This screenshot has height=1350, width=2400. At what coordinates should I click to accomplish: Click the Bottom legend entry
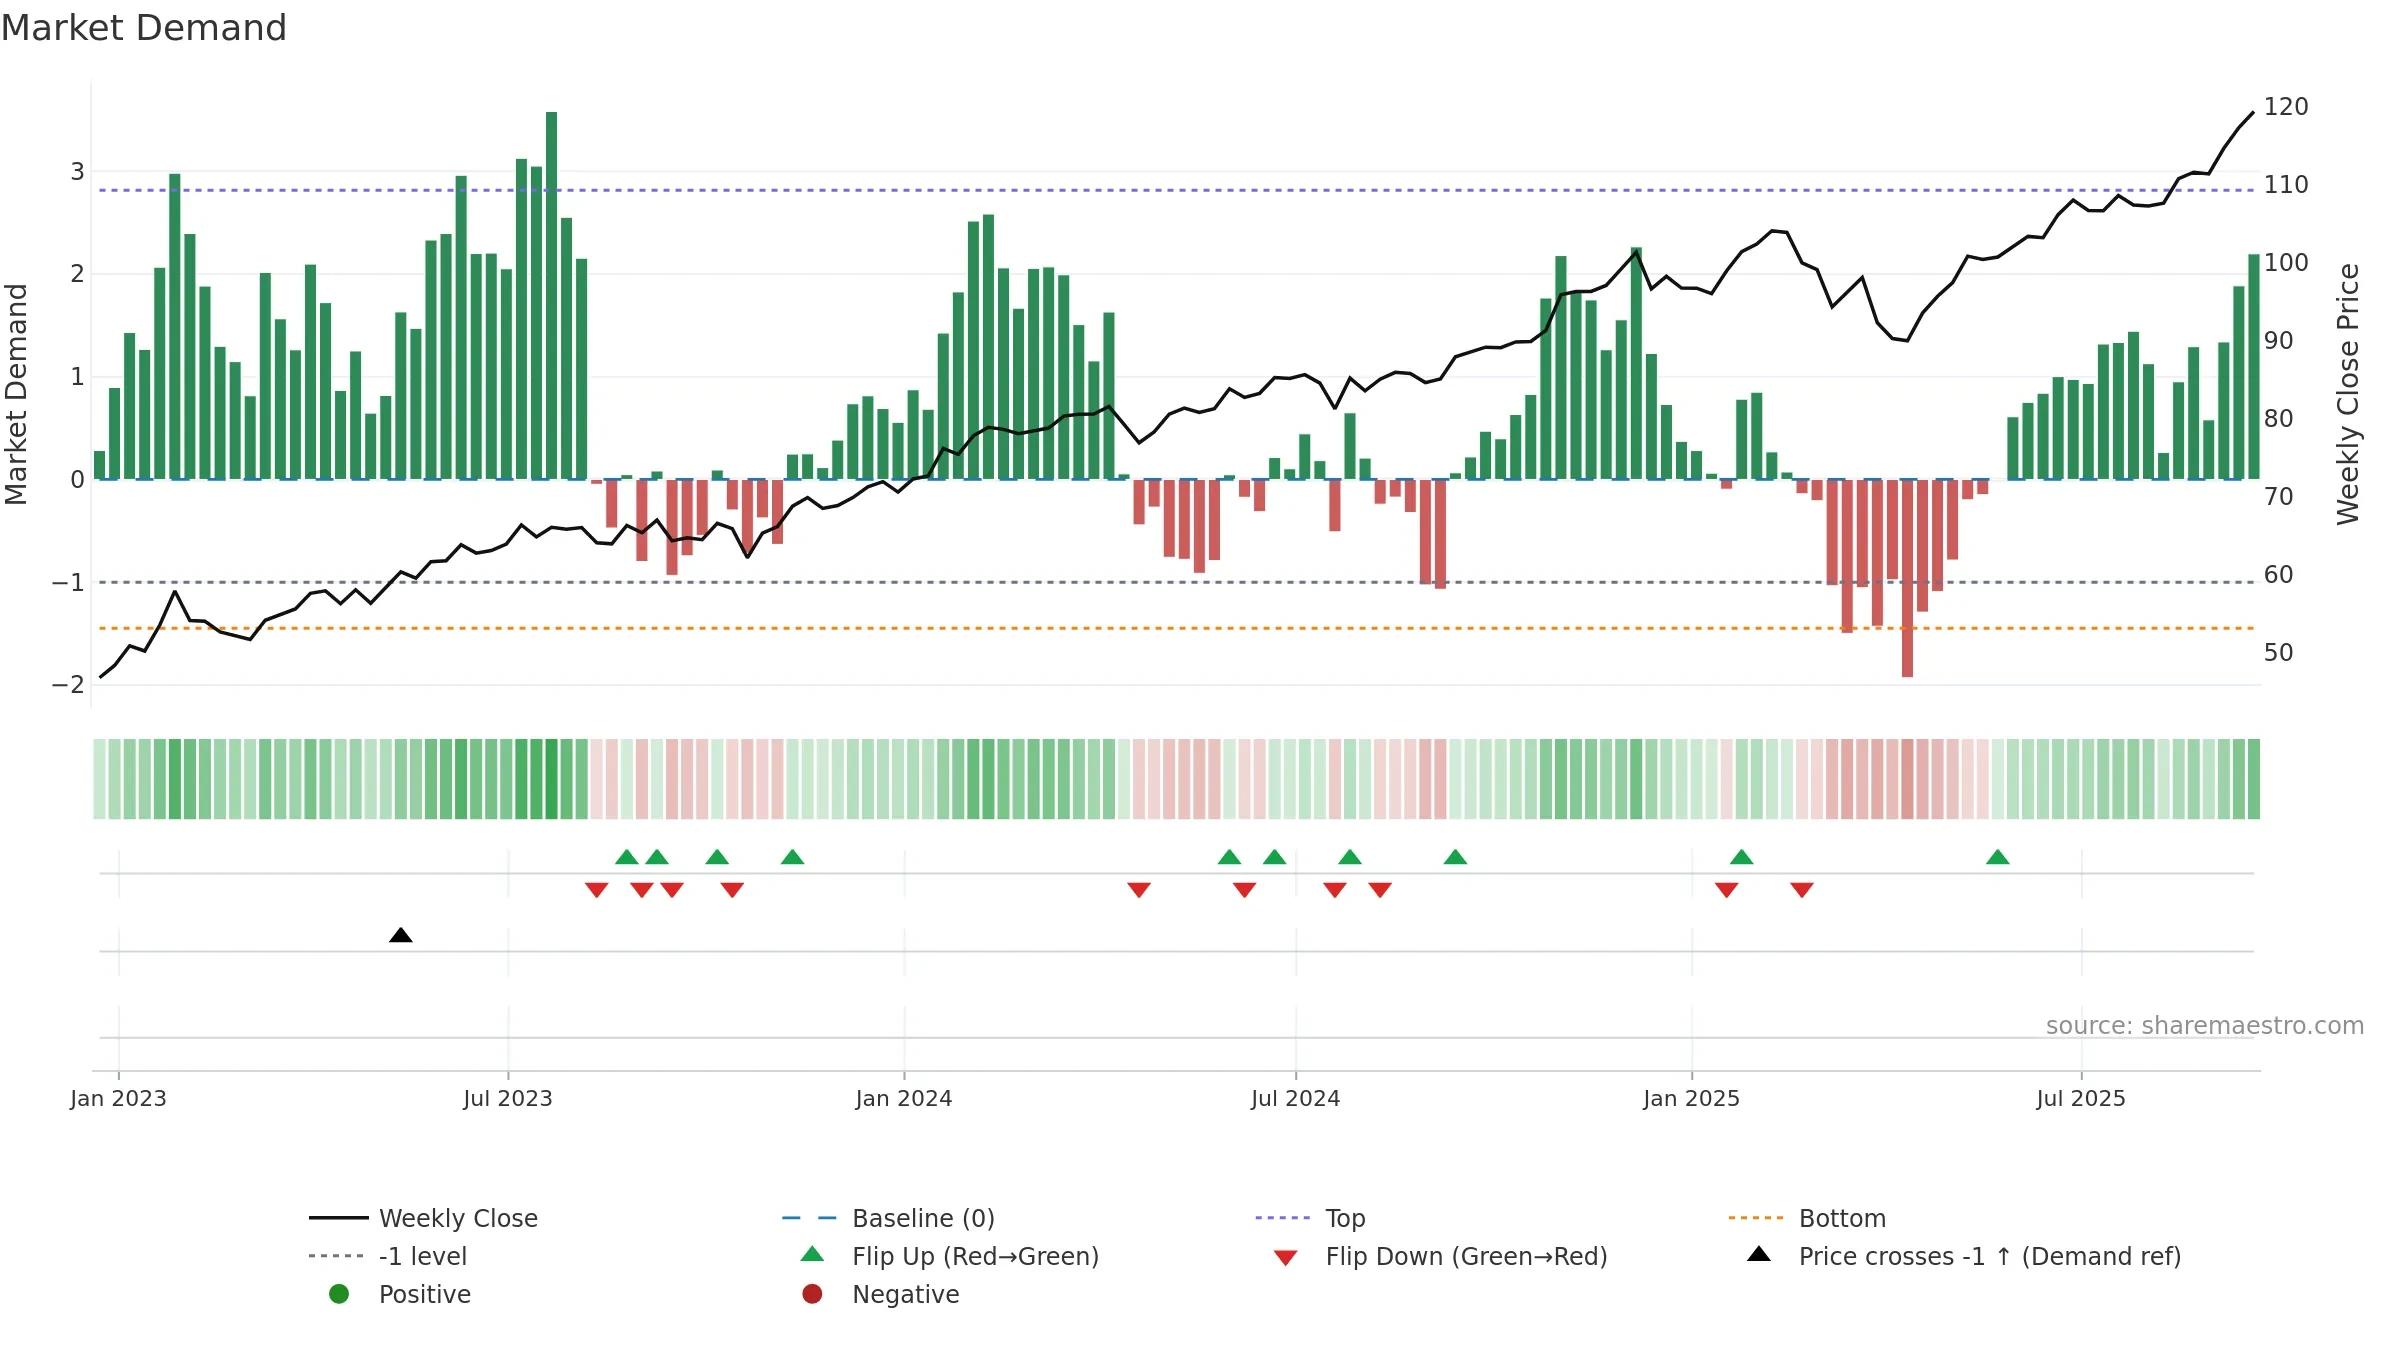click(x=1807, y=1218)
